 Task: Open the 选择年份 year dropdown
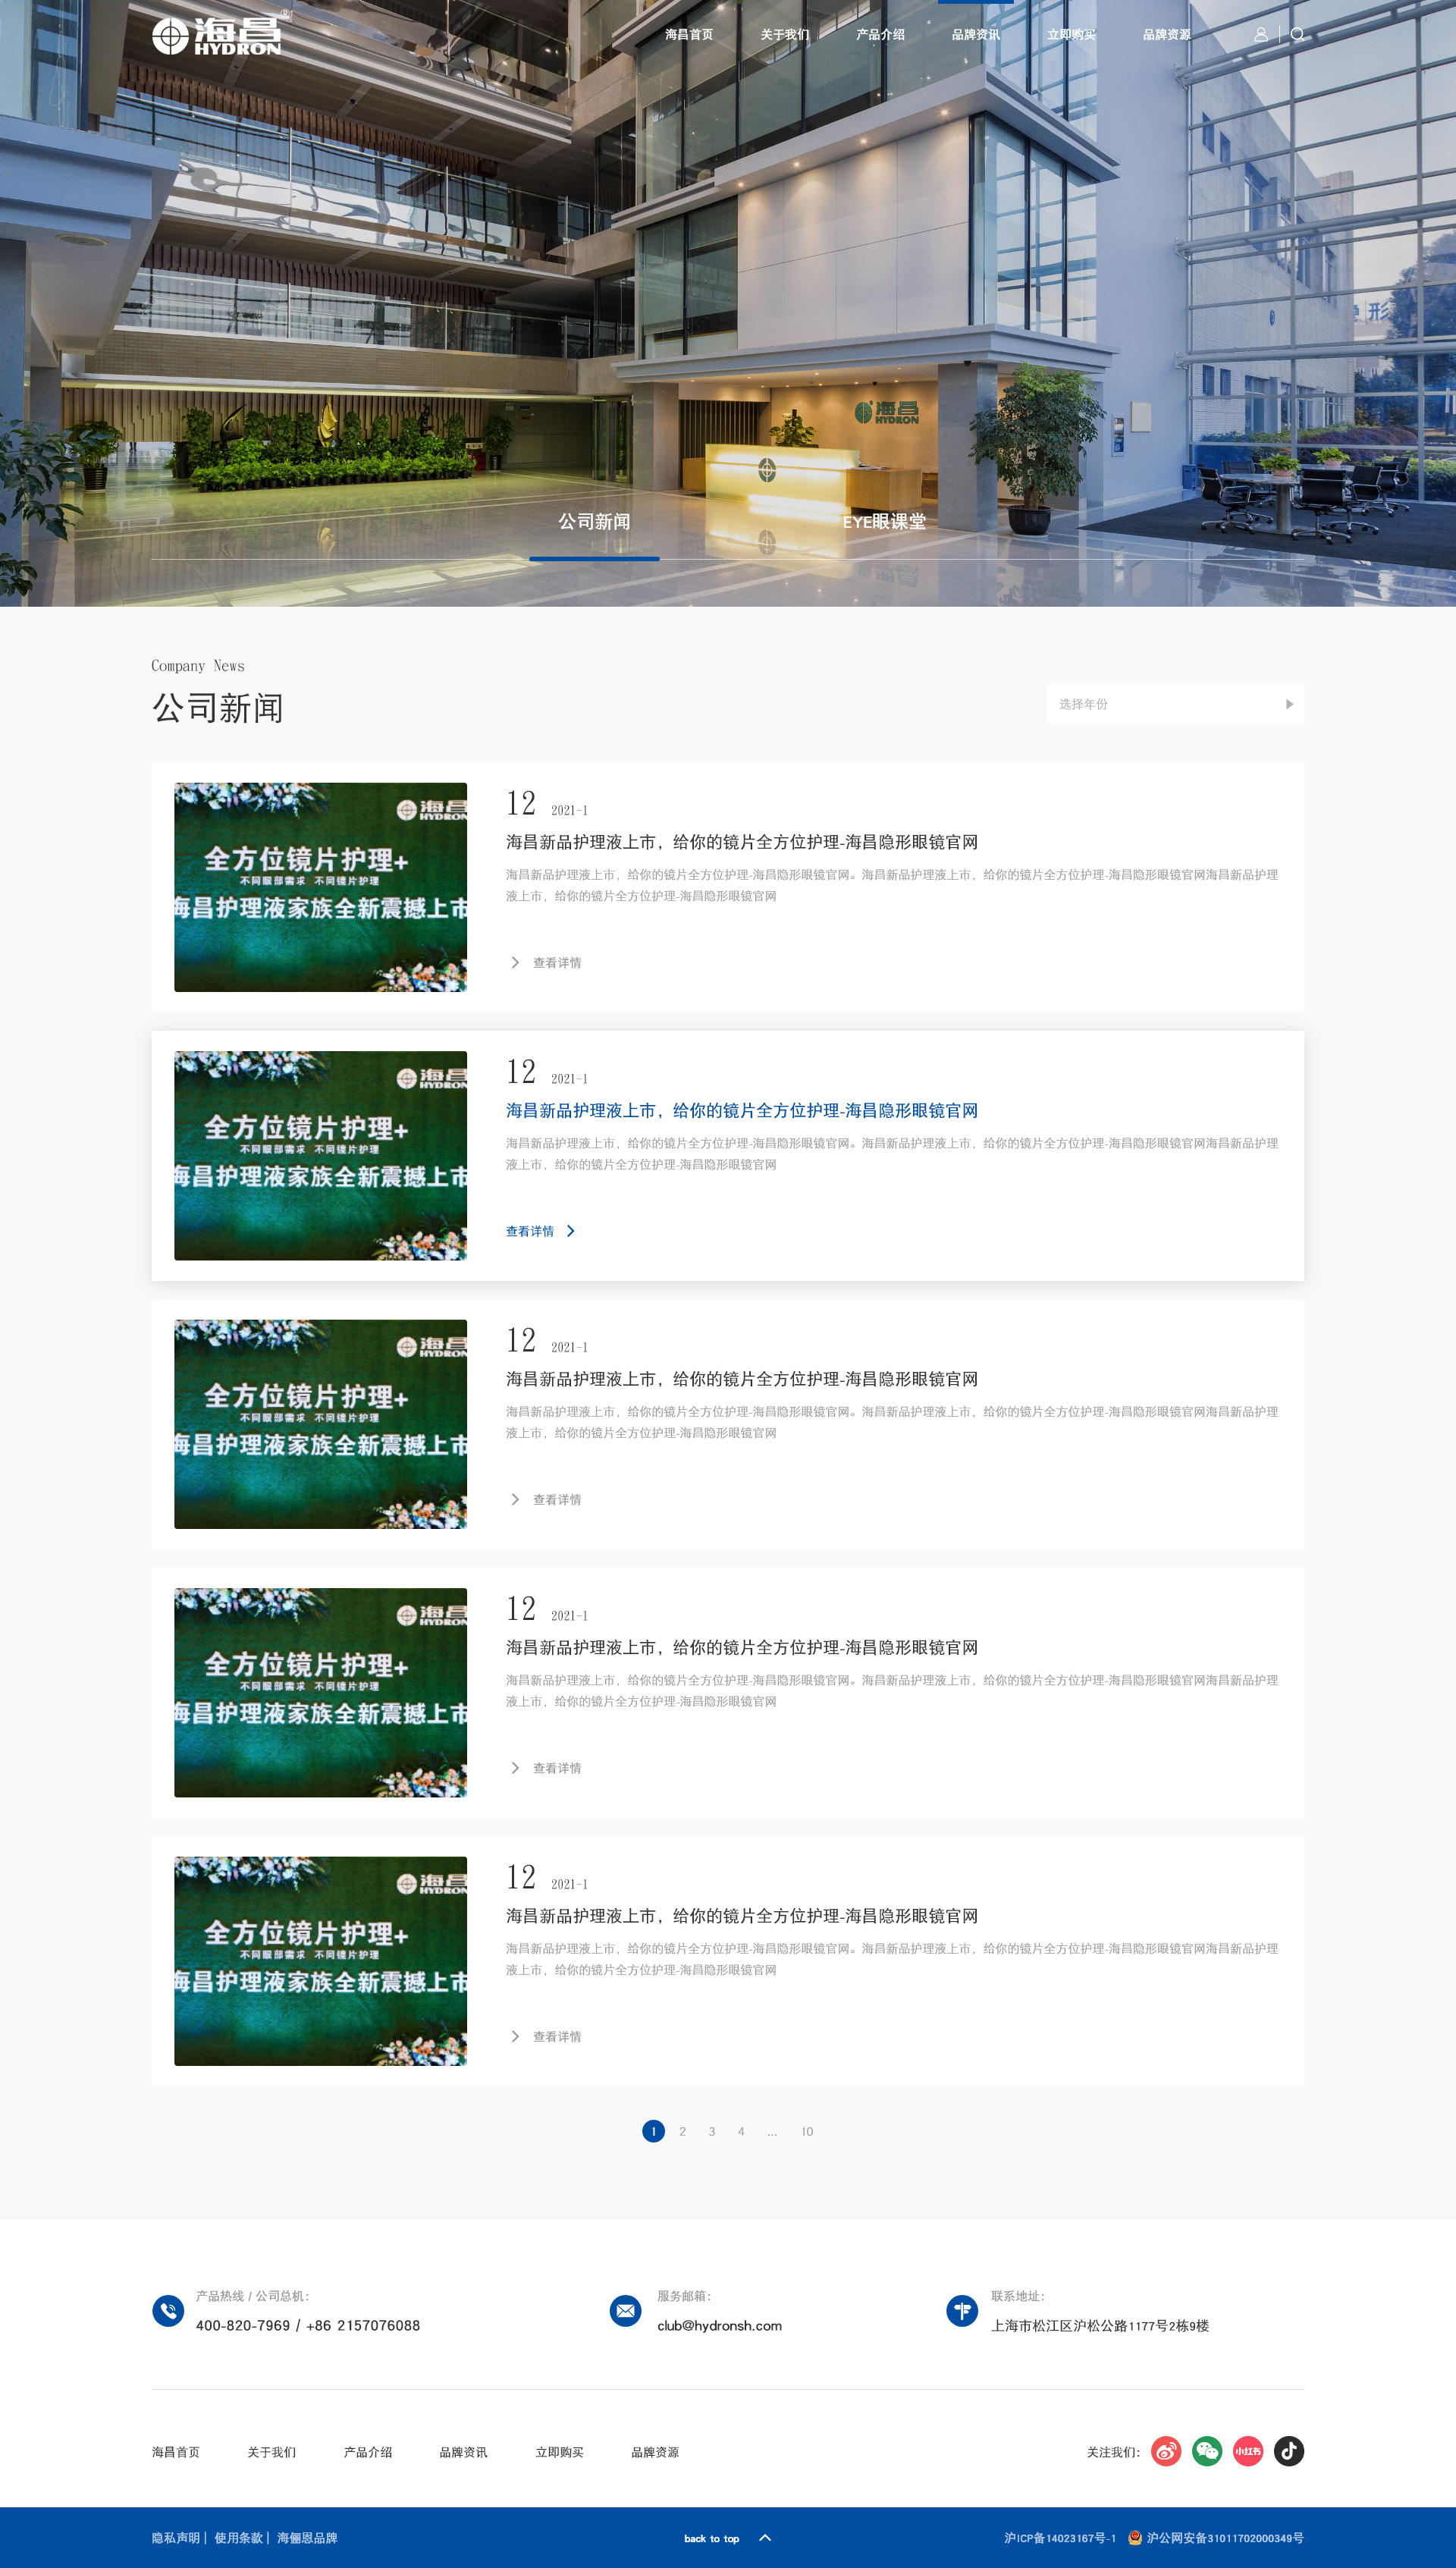tap(1175, 703)
